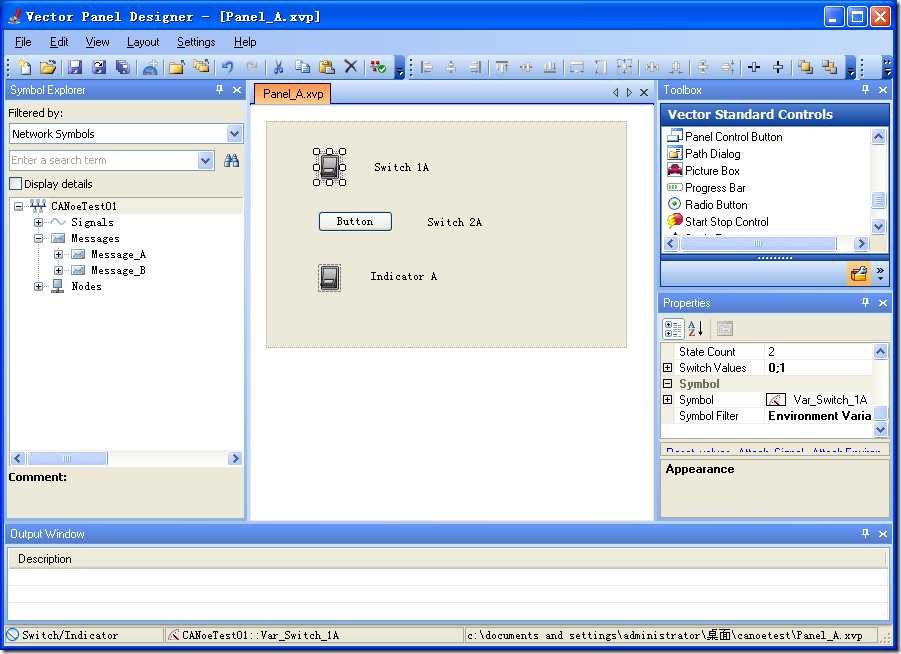Screen dimensions: 901x654
Task: Make selected controls the same width
Action: tap(576, 67)
